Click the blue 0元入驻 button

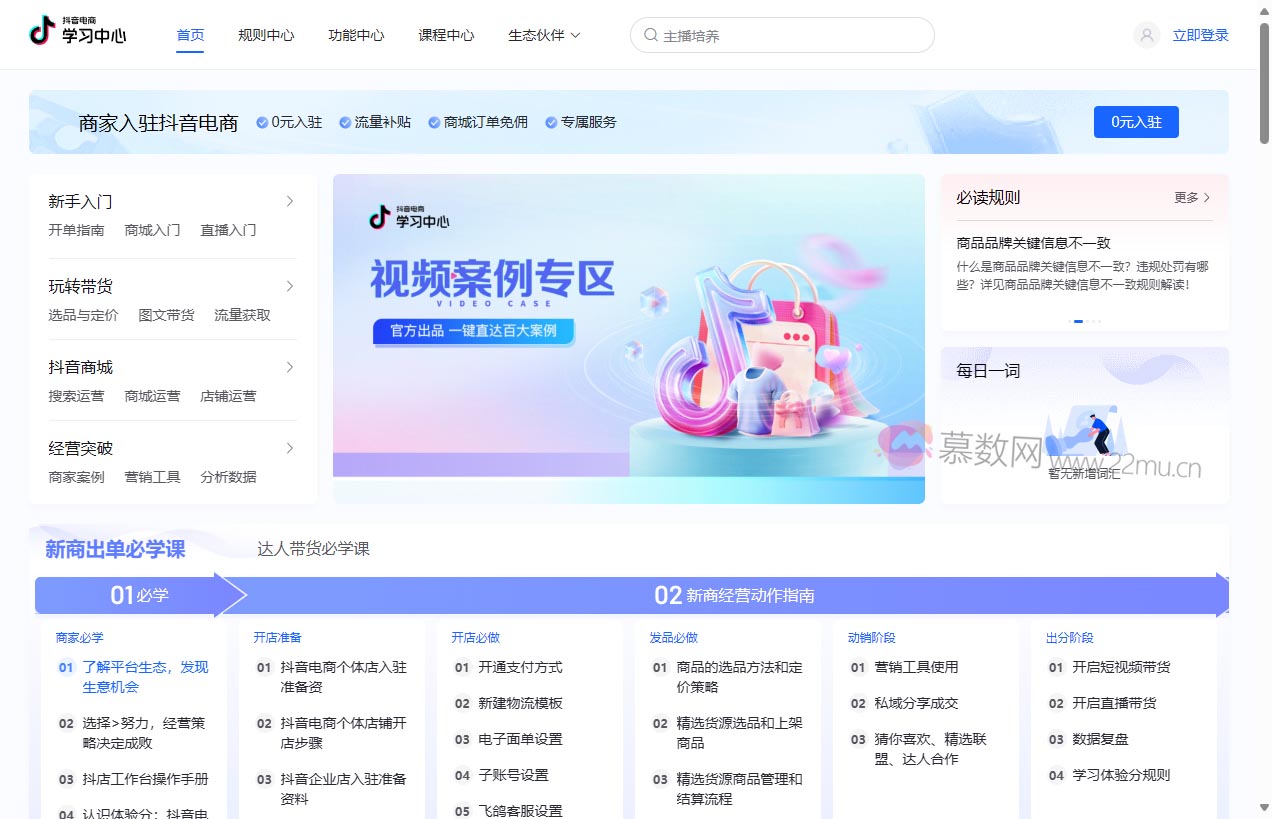coord(1136,121)
